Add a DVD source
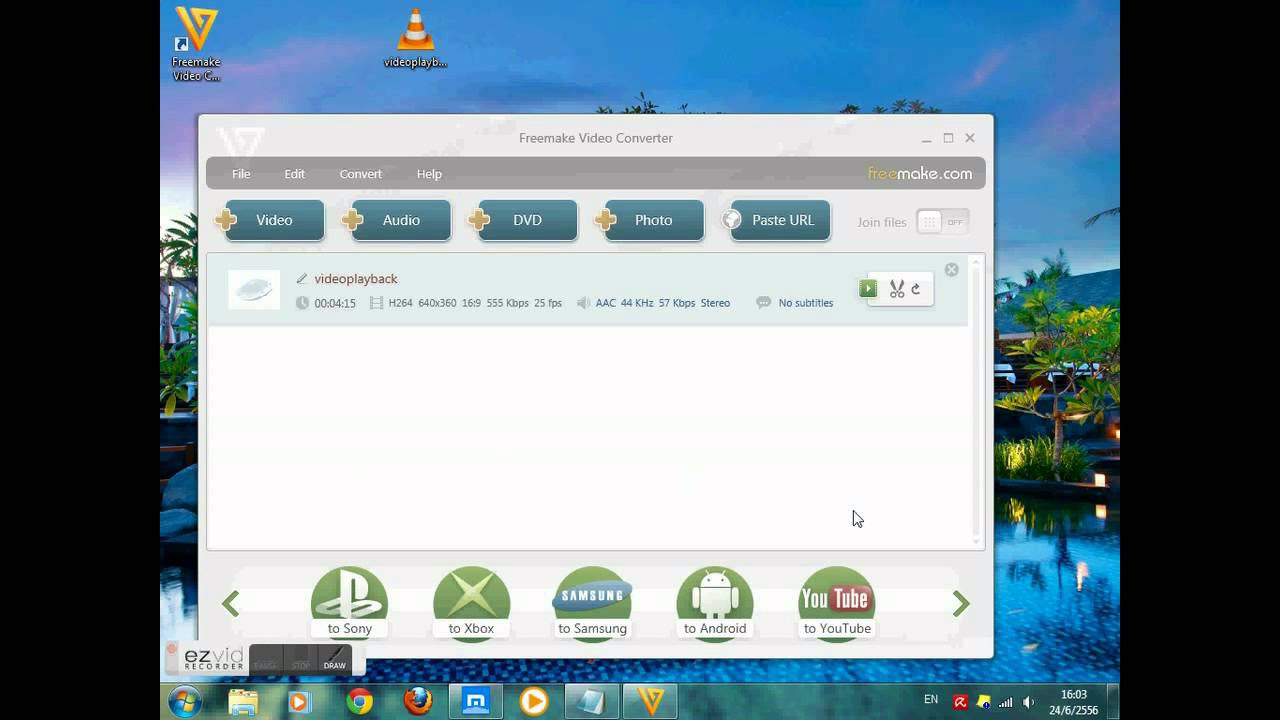This screenshot has height=720, width=1280. (523, 220)
